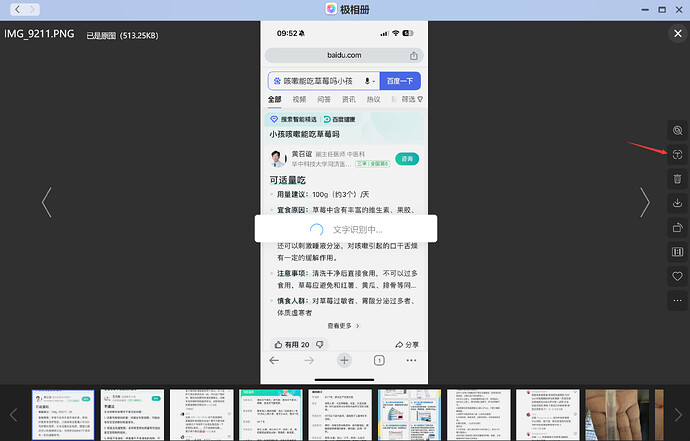690x441 pixels.
Task: Rotate the image using the rotate icon
Action: tap(677, 227)
